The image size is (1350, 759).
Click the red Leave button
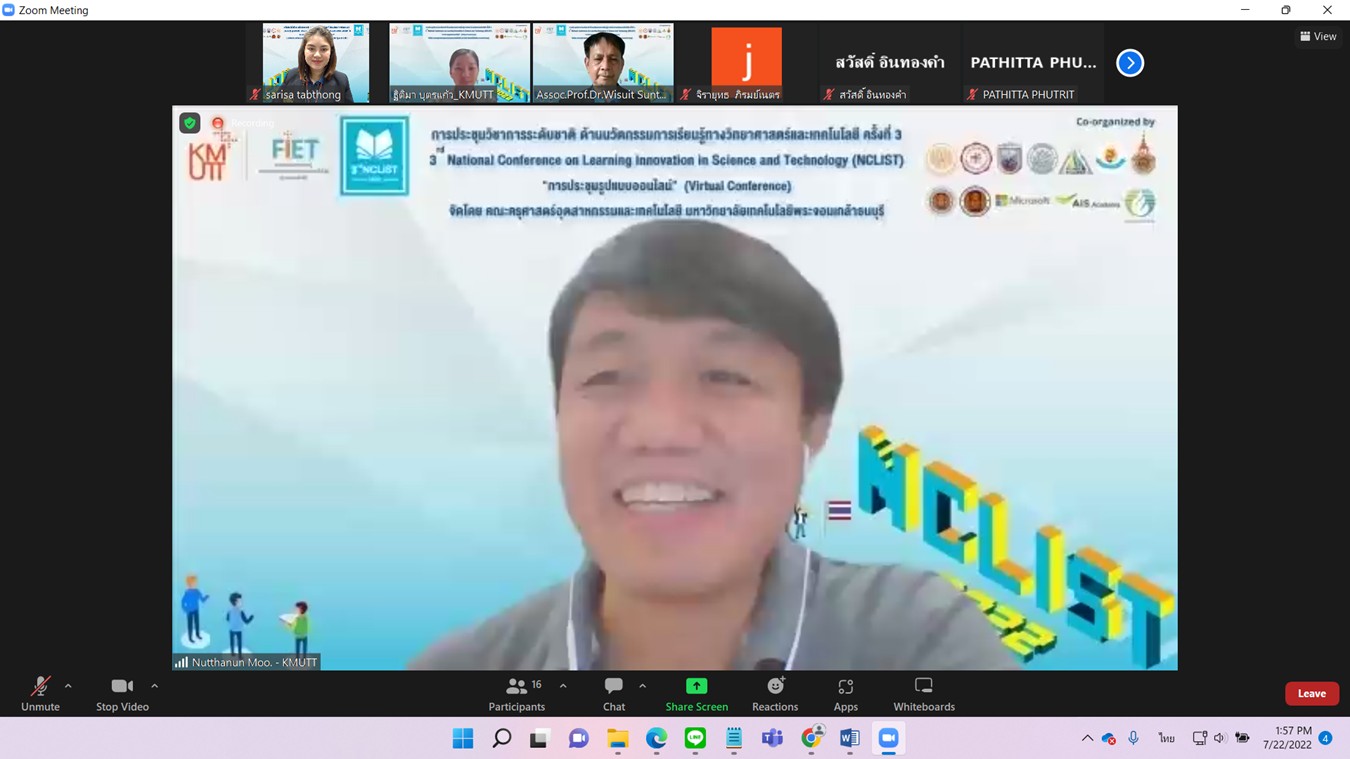pyautogui.click(x=1311, y=693)
